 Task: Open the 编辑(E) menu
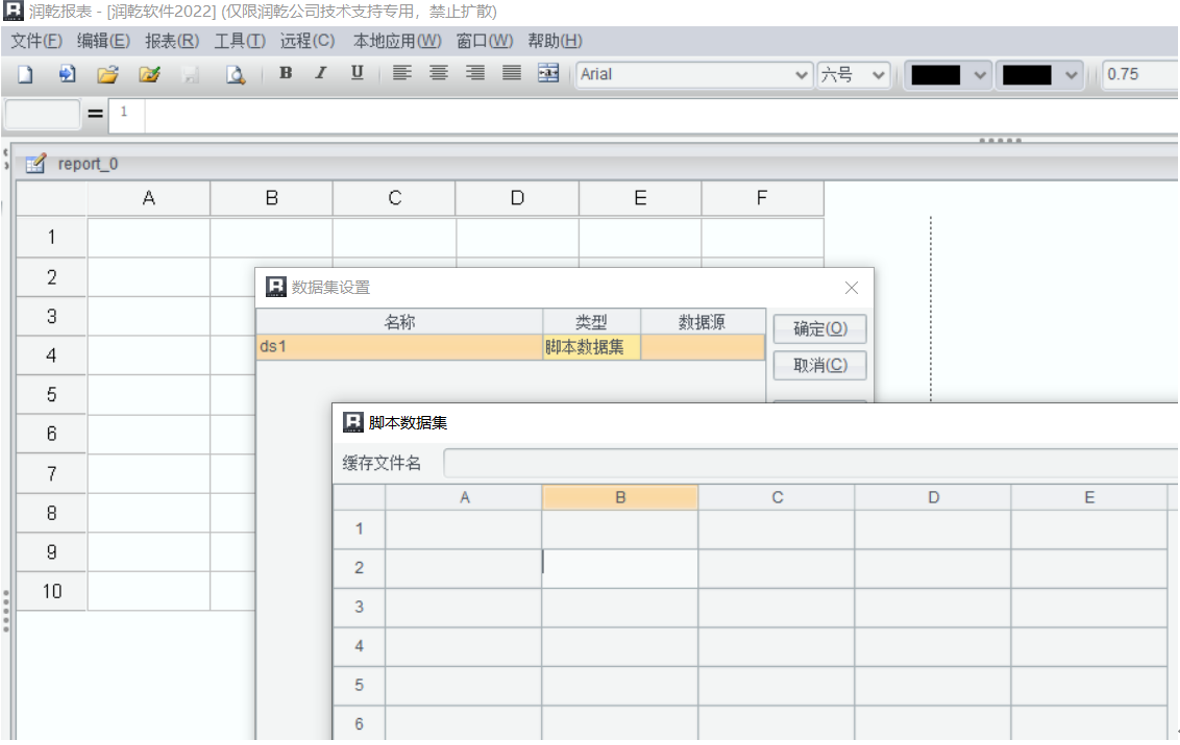(x=103, y=41)
